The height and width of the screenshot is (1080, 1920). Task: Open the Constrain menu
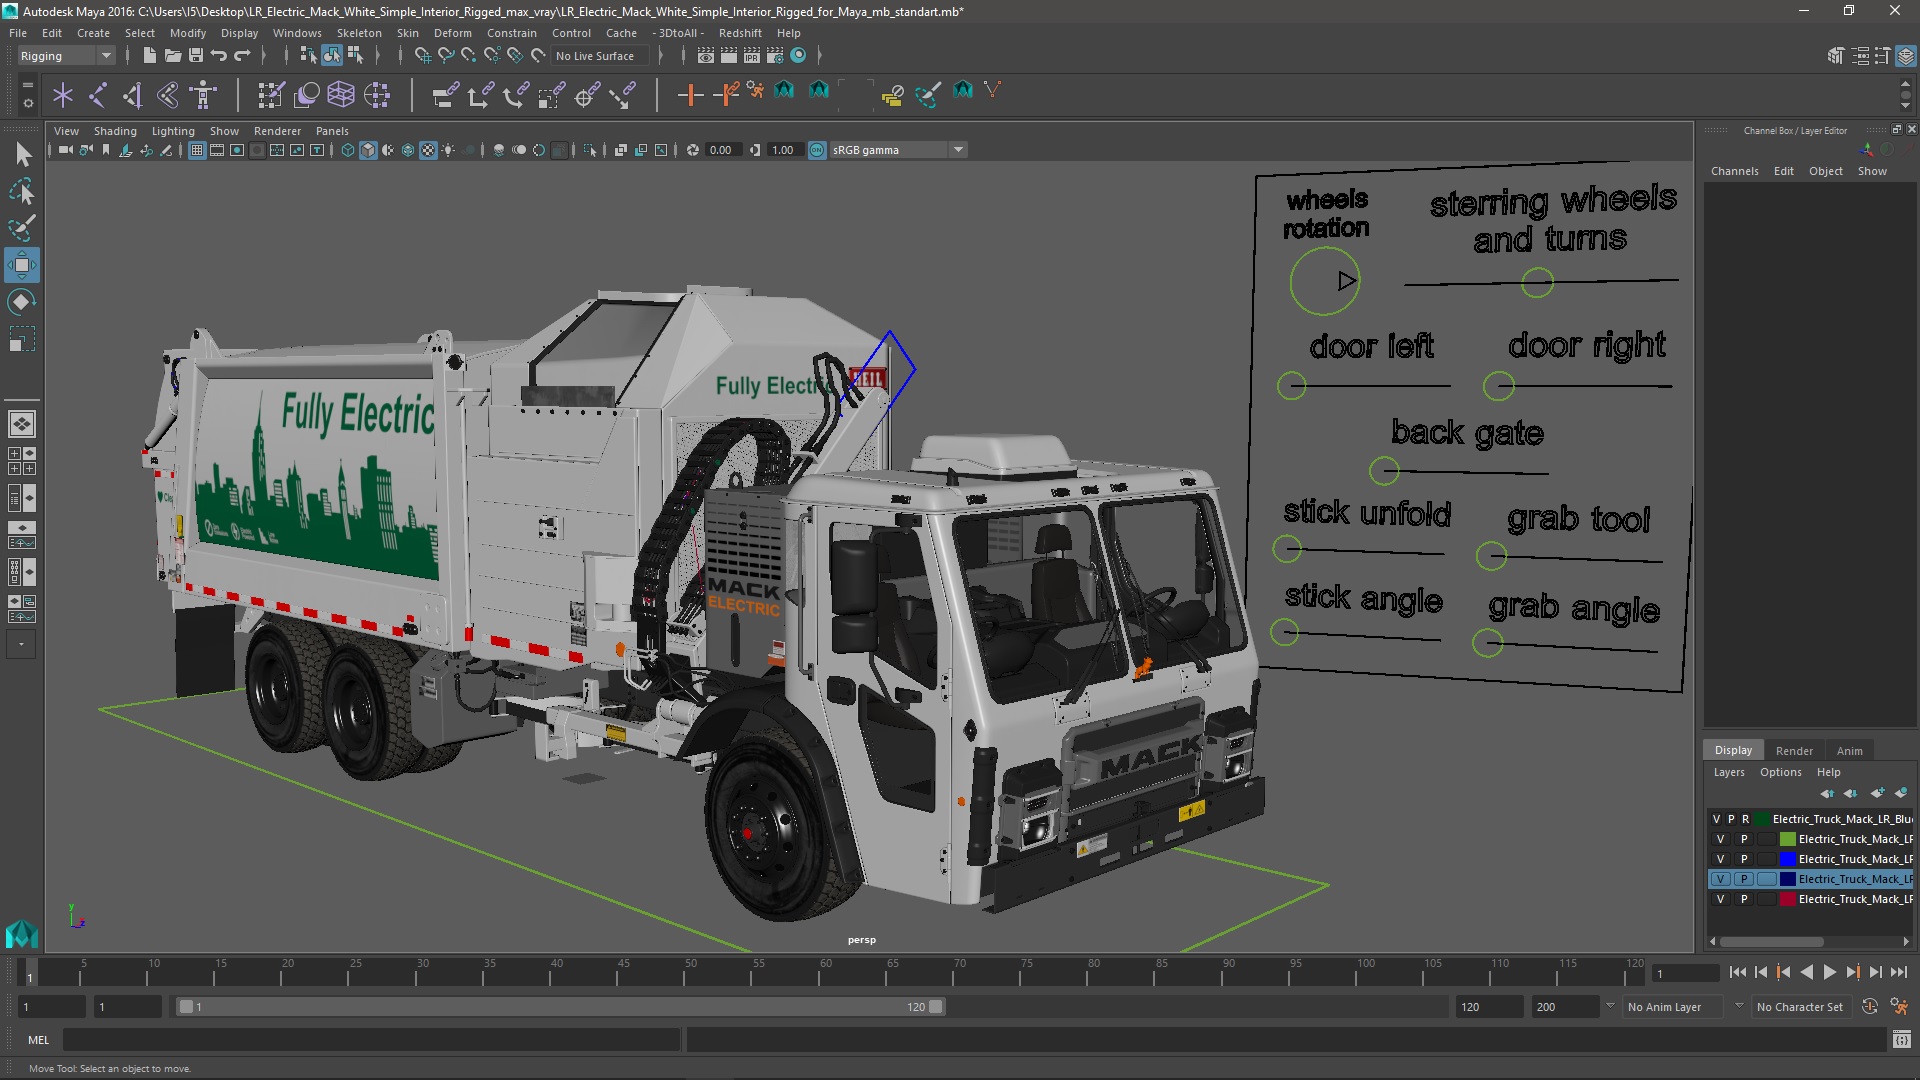click(x=512, y=33)
